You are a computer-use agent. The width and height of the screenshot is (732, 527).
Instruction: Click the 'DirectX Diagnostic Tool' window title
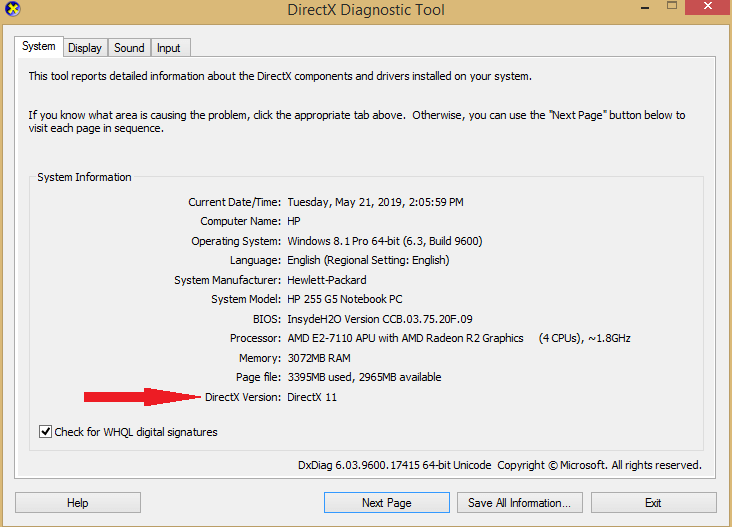[x=366, y=10]
